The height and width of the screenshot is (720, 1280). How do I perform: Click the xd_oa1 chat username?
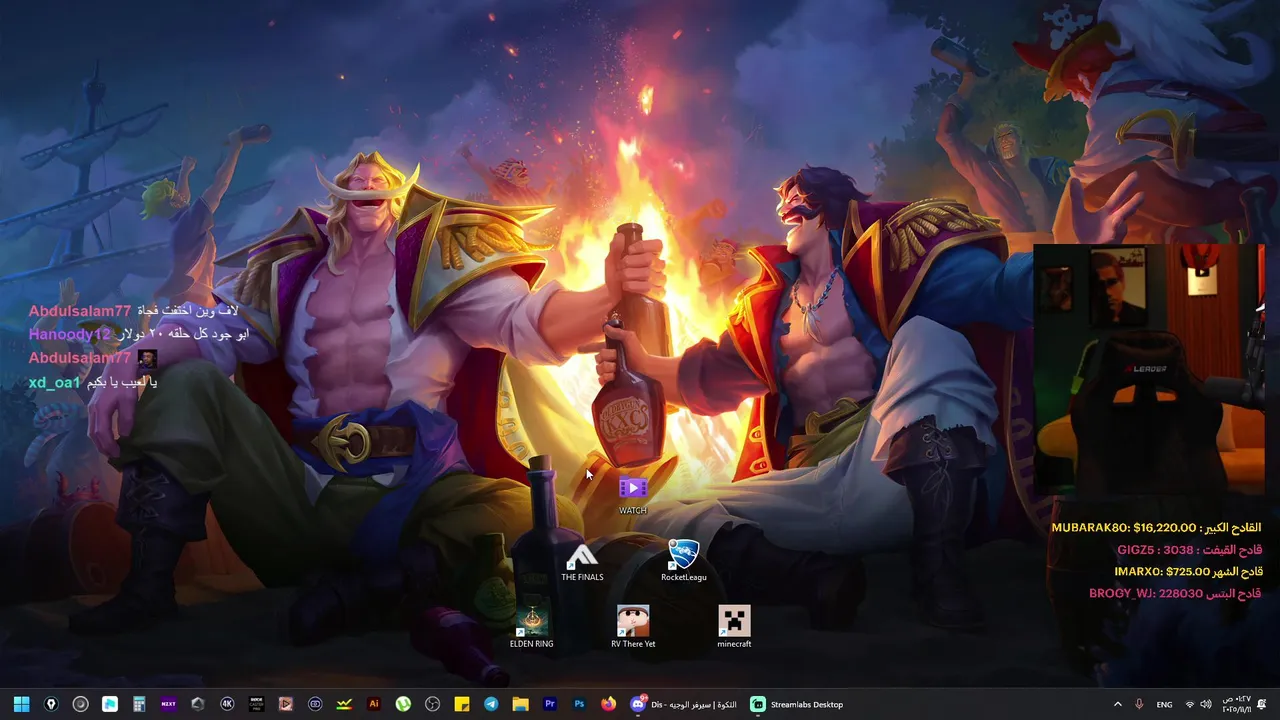[54, 382]
